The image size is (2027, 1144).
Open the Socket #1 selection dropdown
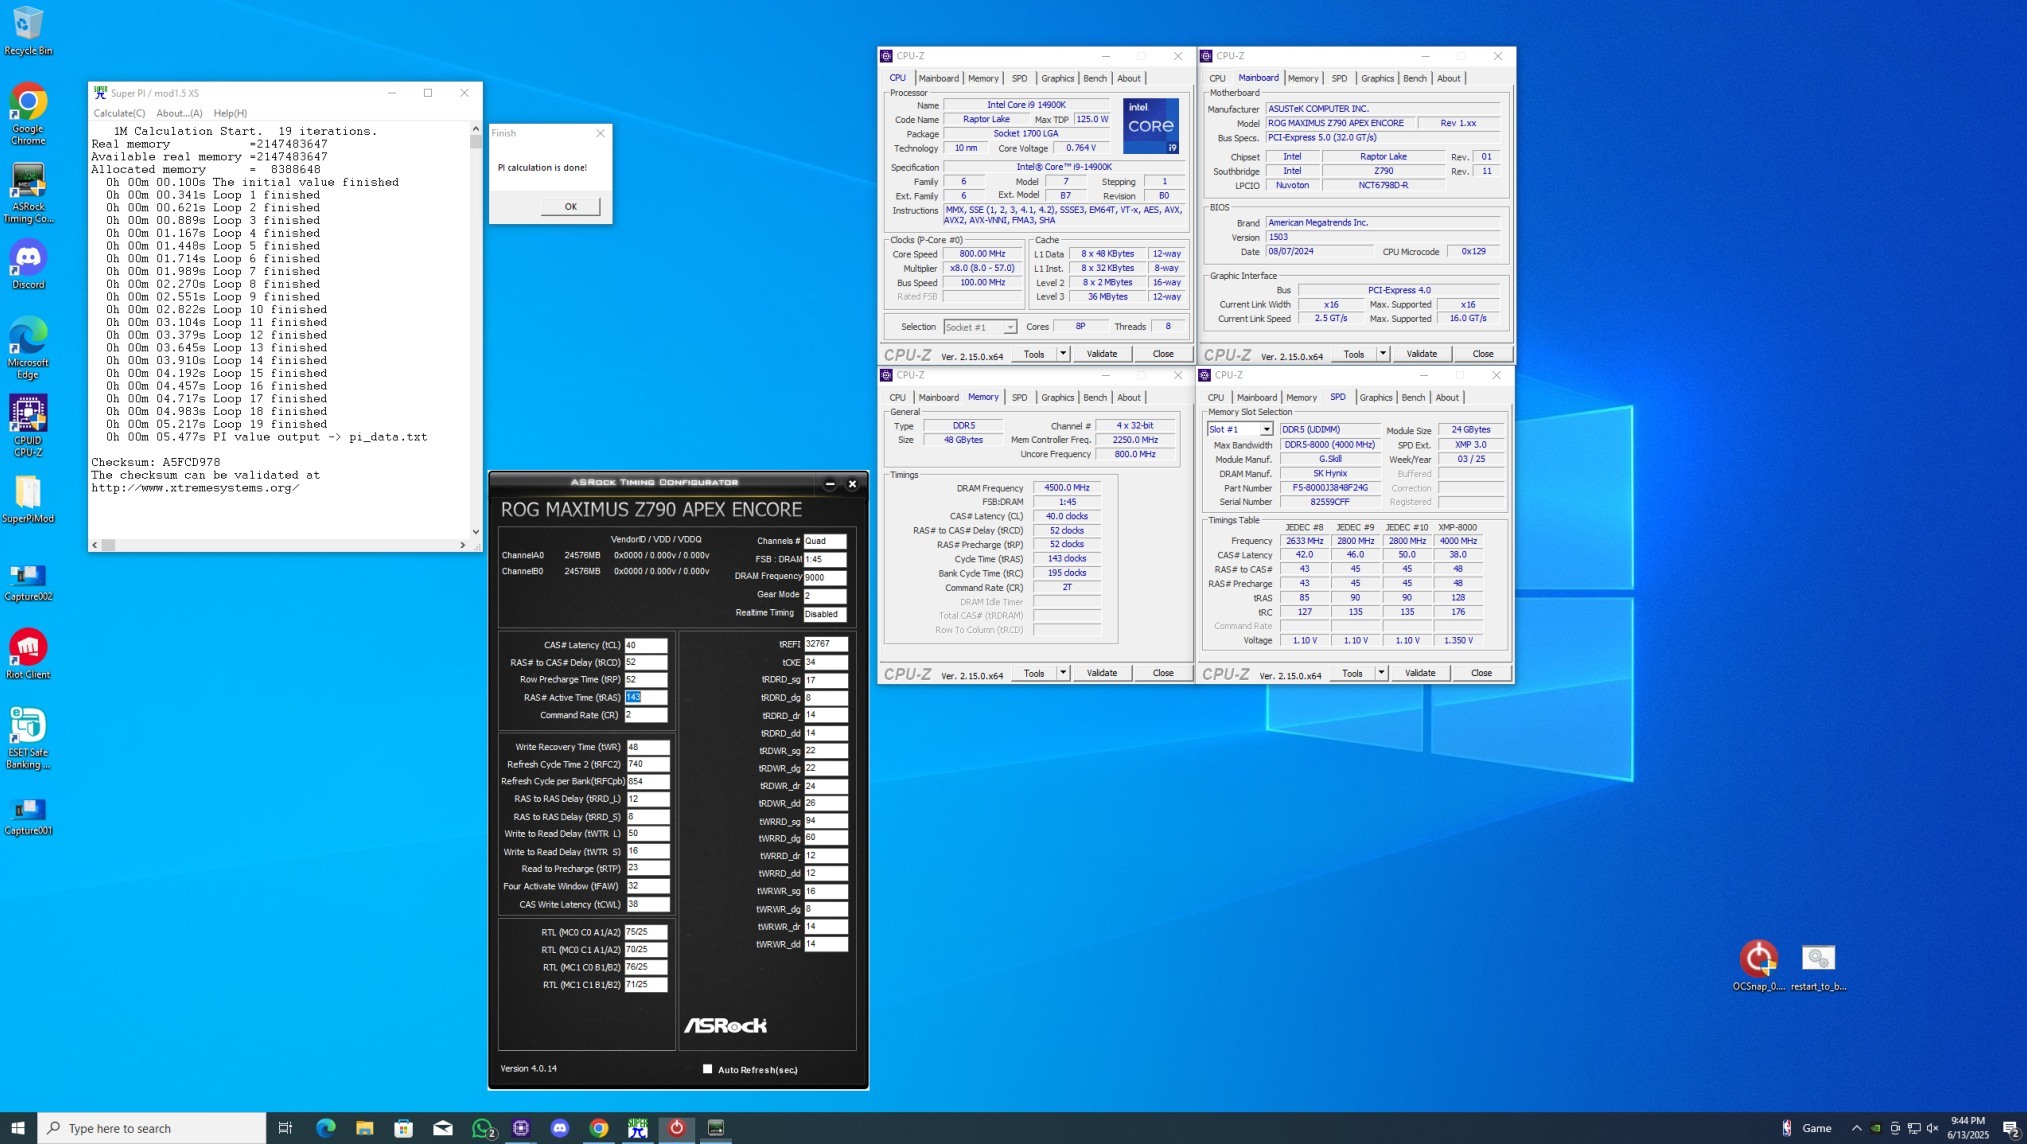1010,327
